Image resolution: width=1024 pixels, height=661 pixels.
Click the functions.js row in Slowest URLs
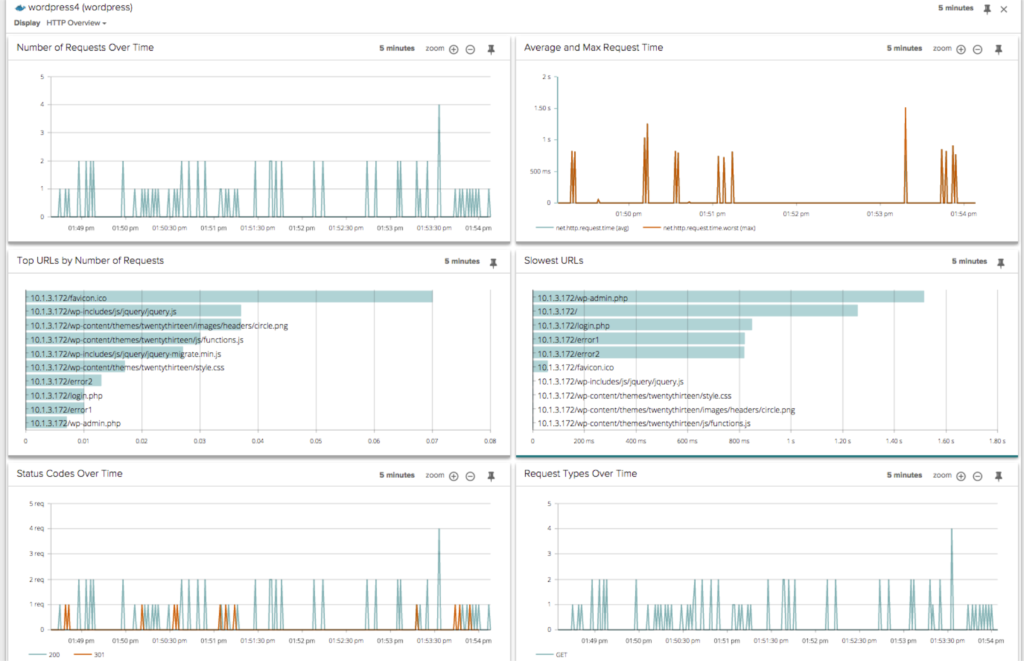click(643, 423)
